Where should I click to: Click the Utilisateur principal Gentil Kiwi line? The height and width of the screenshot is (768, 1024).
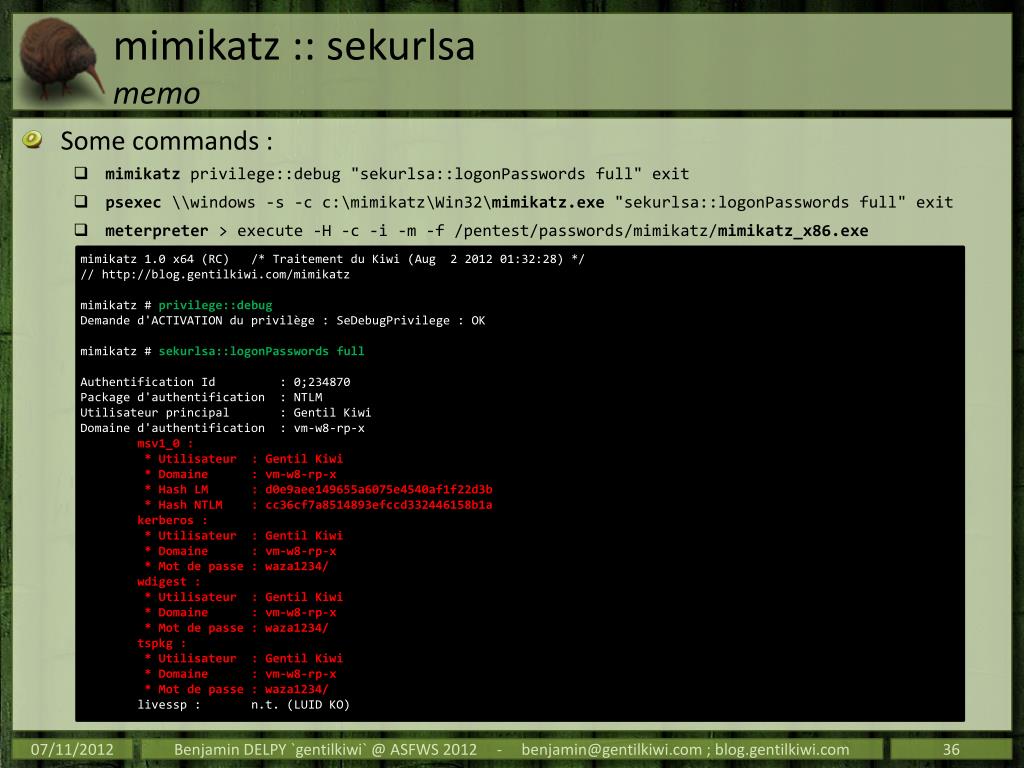[x=225, y=413]
